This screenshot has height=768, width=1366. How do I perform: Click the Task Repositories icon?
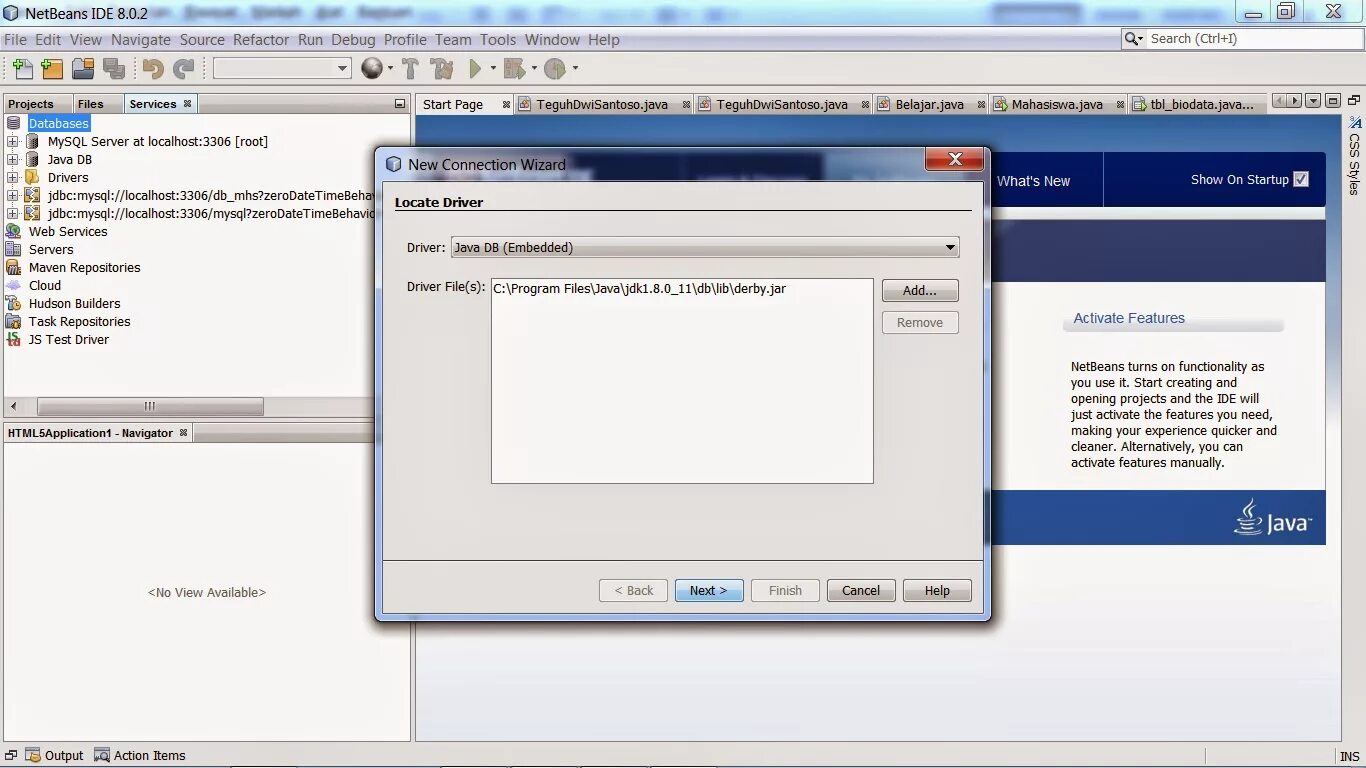tap(13, 321)
